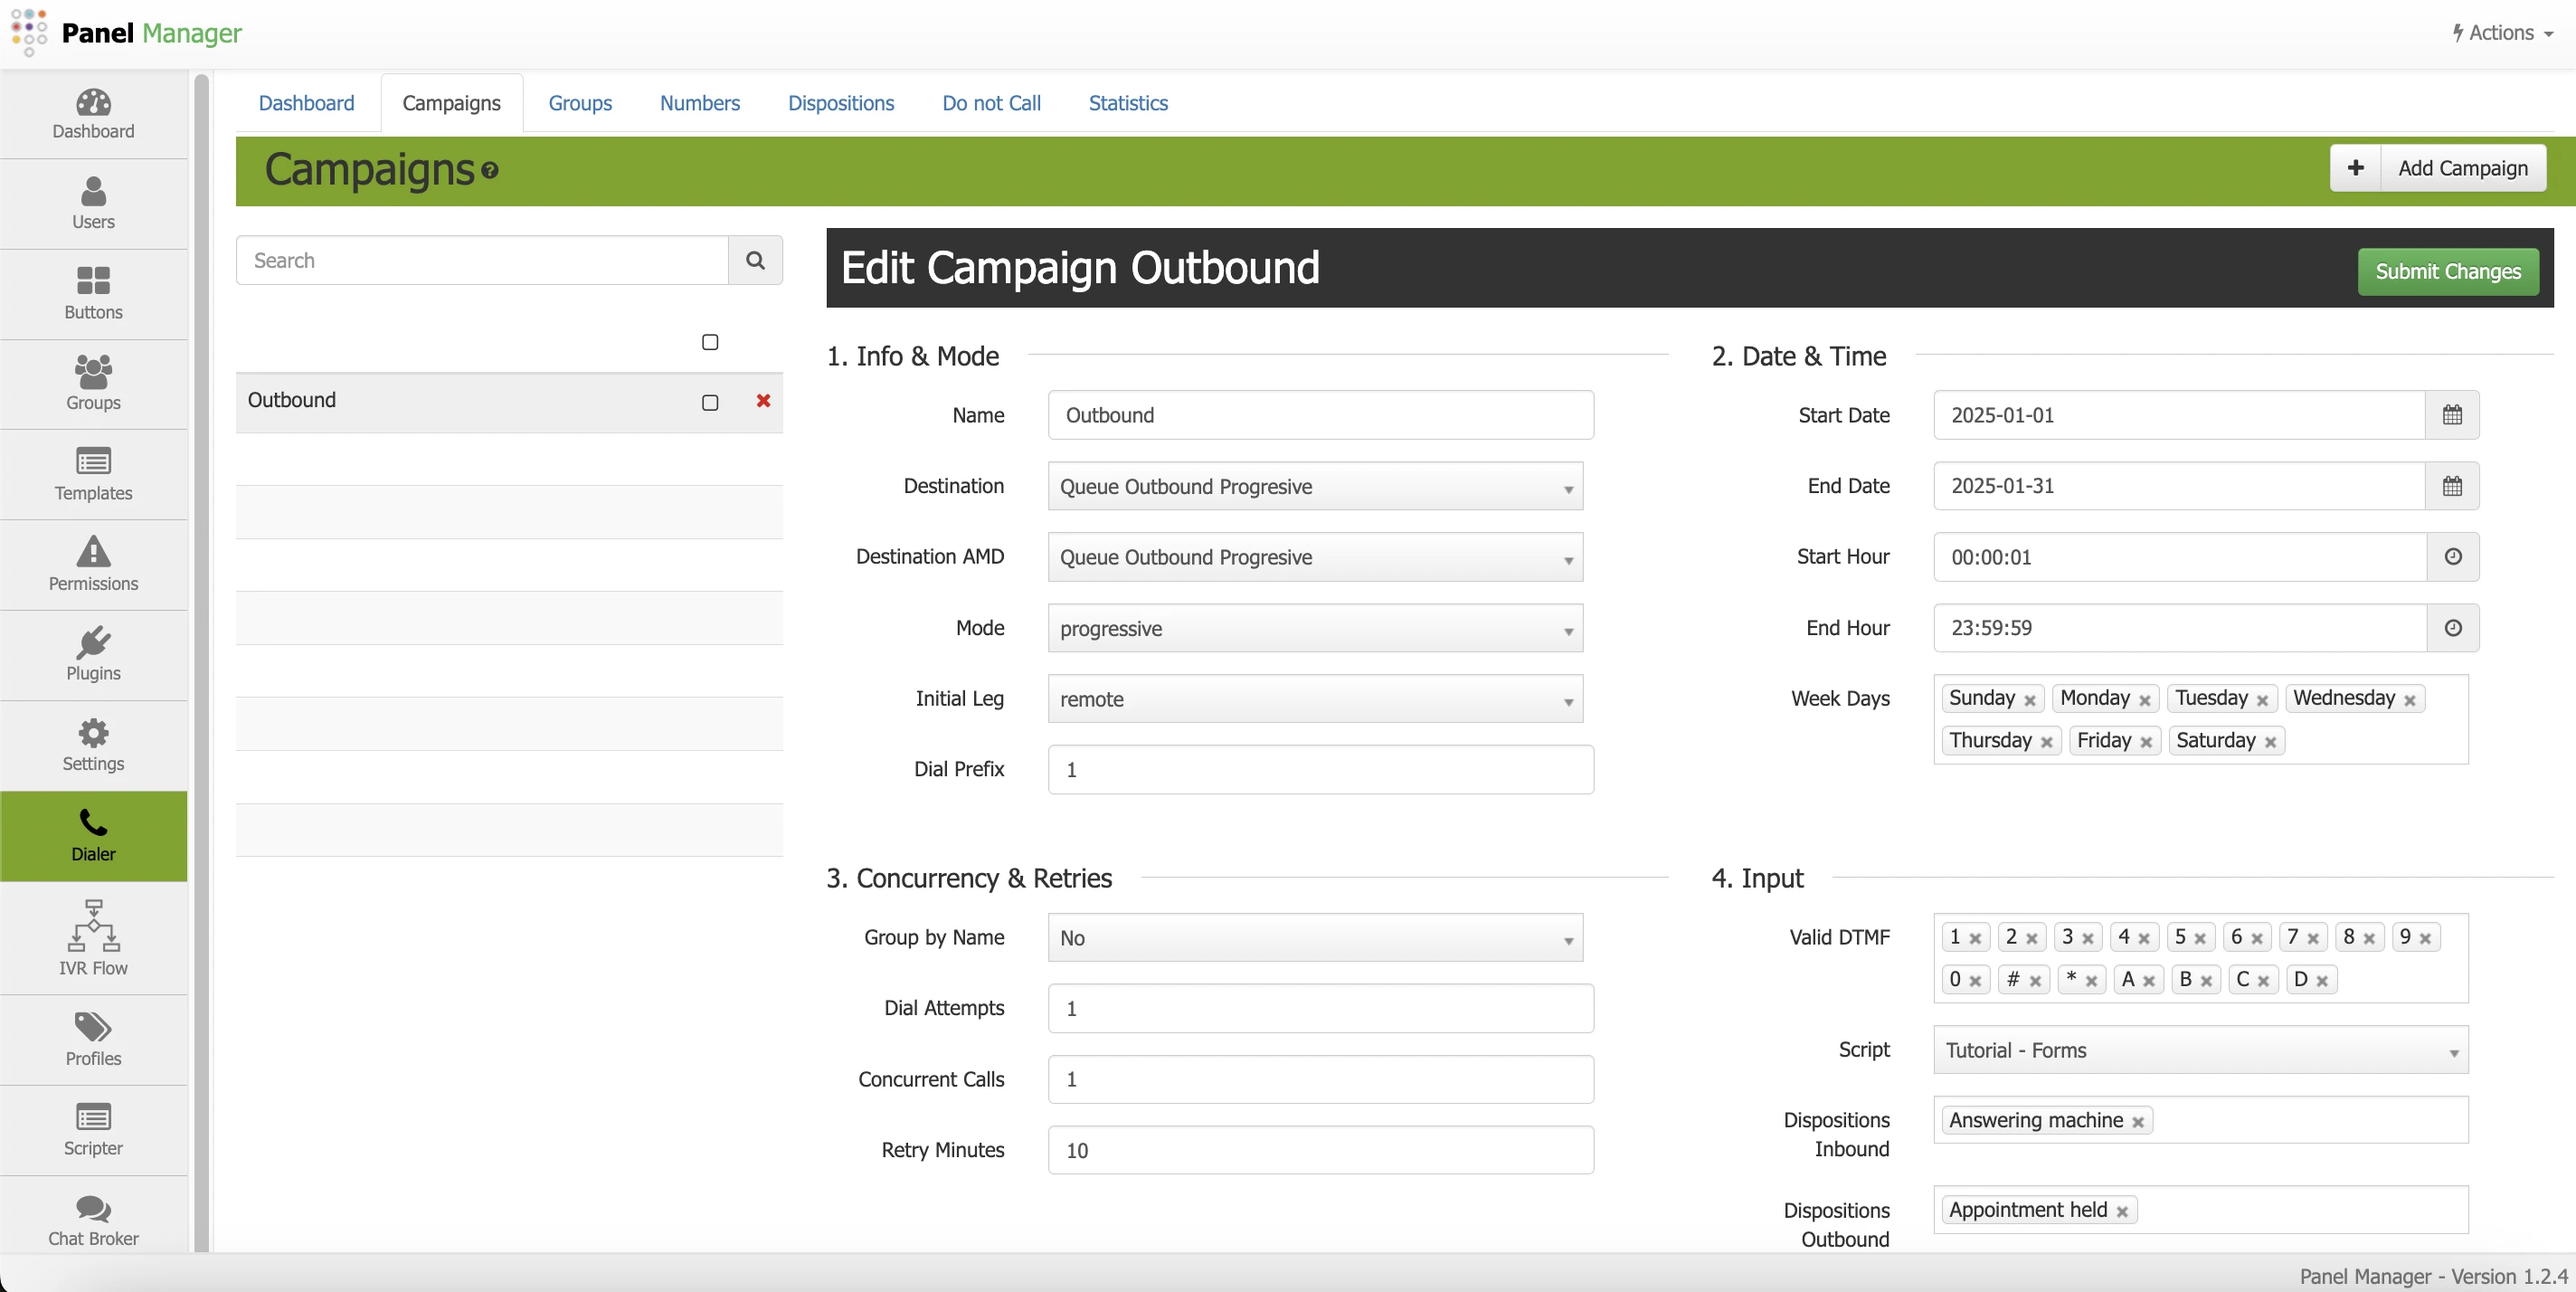
Task: Open the Start Hour time picker
Action: (2452, 557)
